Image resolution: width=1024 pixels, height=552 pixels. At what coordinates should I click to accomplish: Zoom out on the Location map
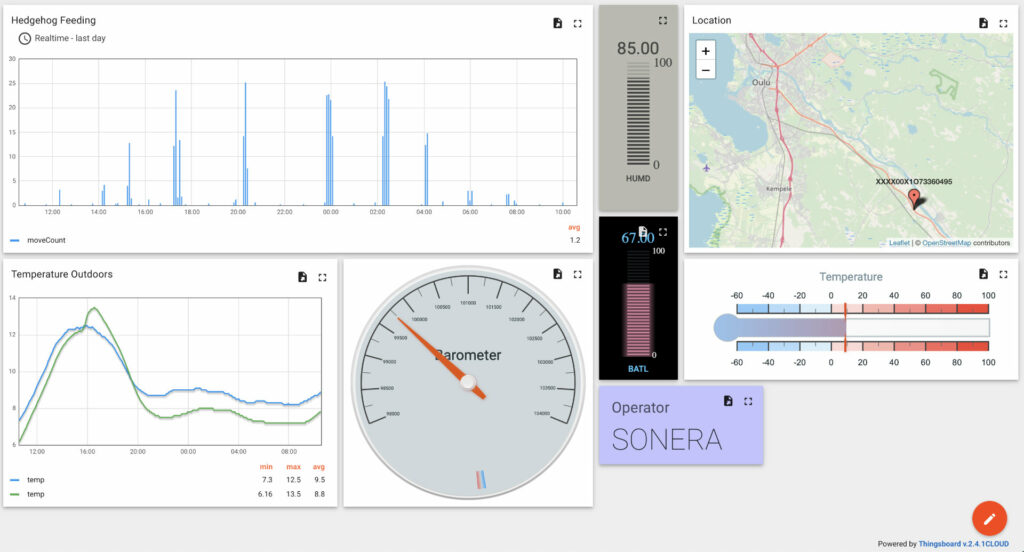click(705, 70)
